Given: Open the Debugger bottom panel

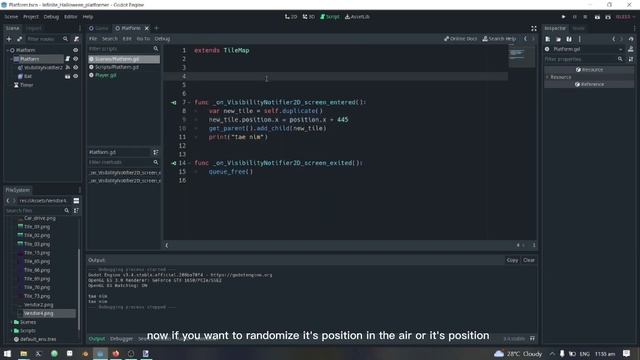Looking at the screenshot, I should pos(121,339).
